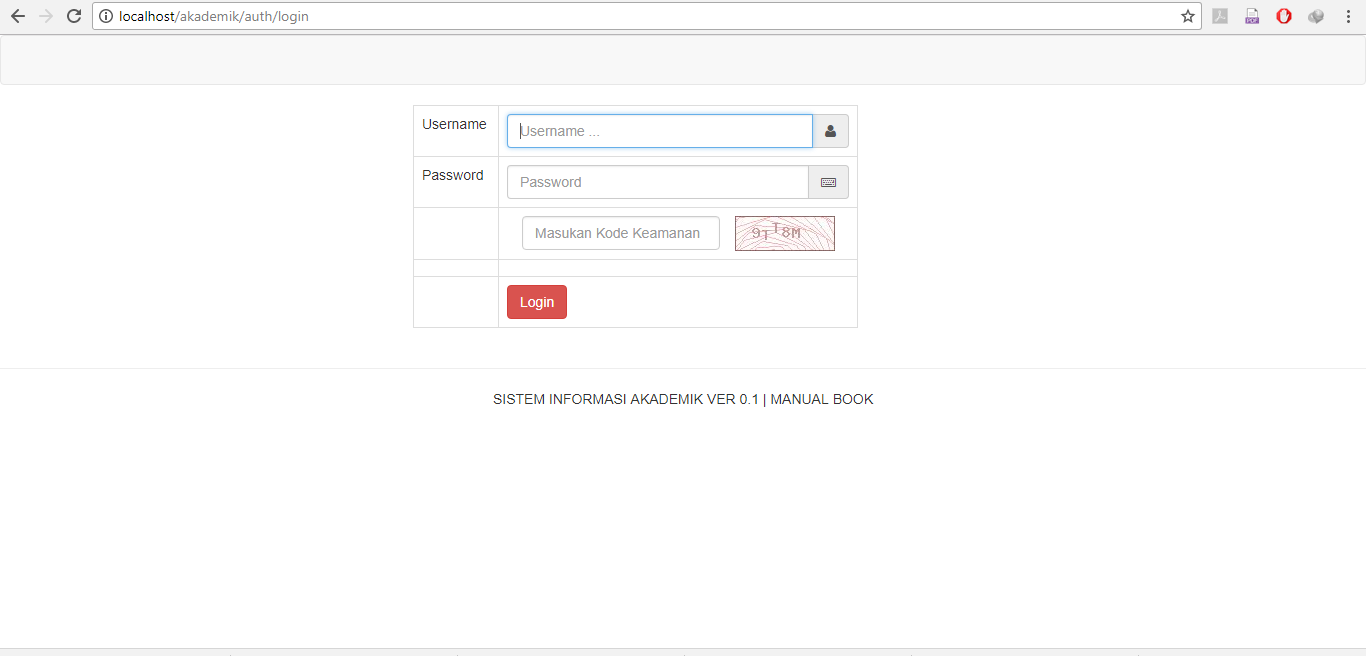Click the user icon beside Username field
The width and height of the screenshot is (1366, 656).
coord(830,131)
